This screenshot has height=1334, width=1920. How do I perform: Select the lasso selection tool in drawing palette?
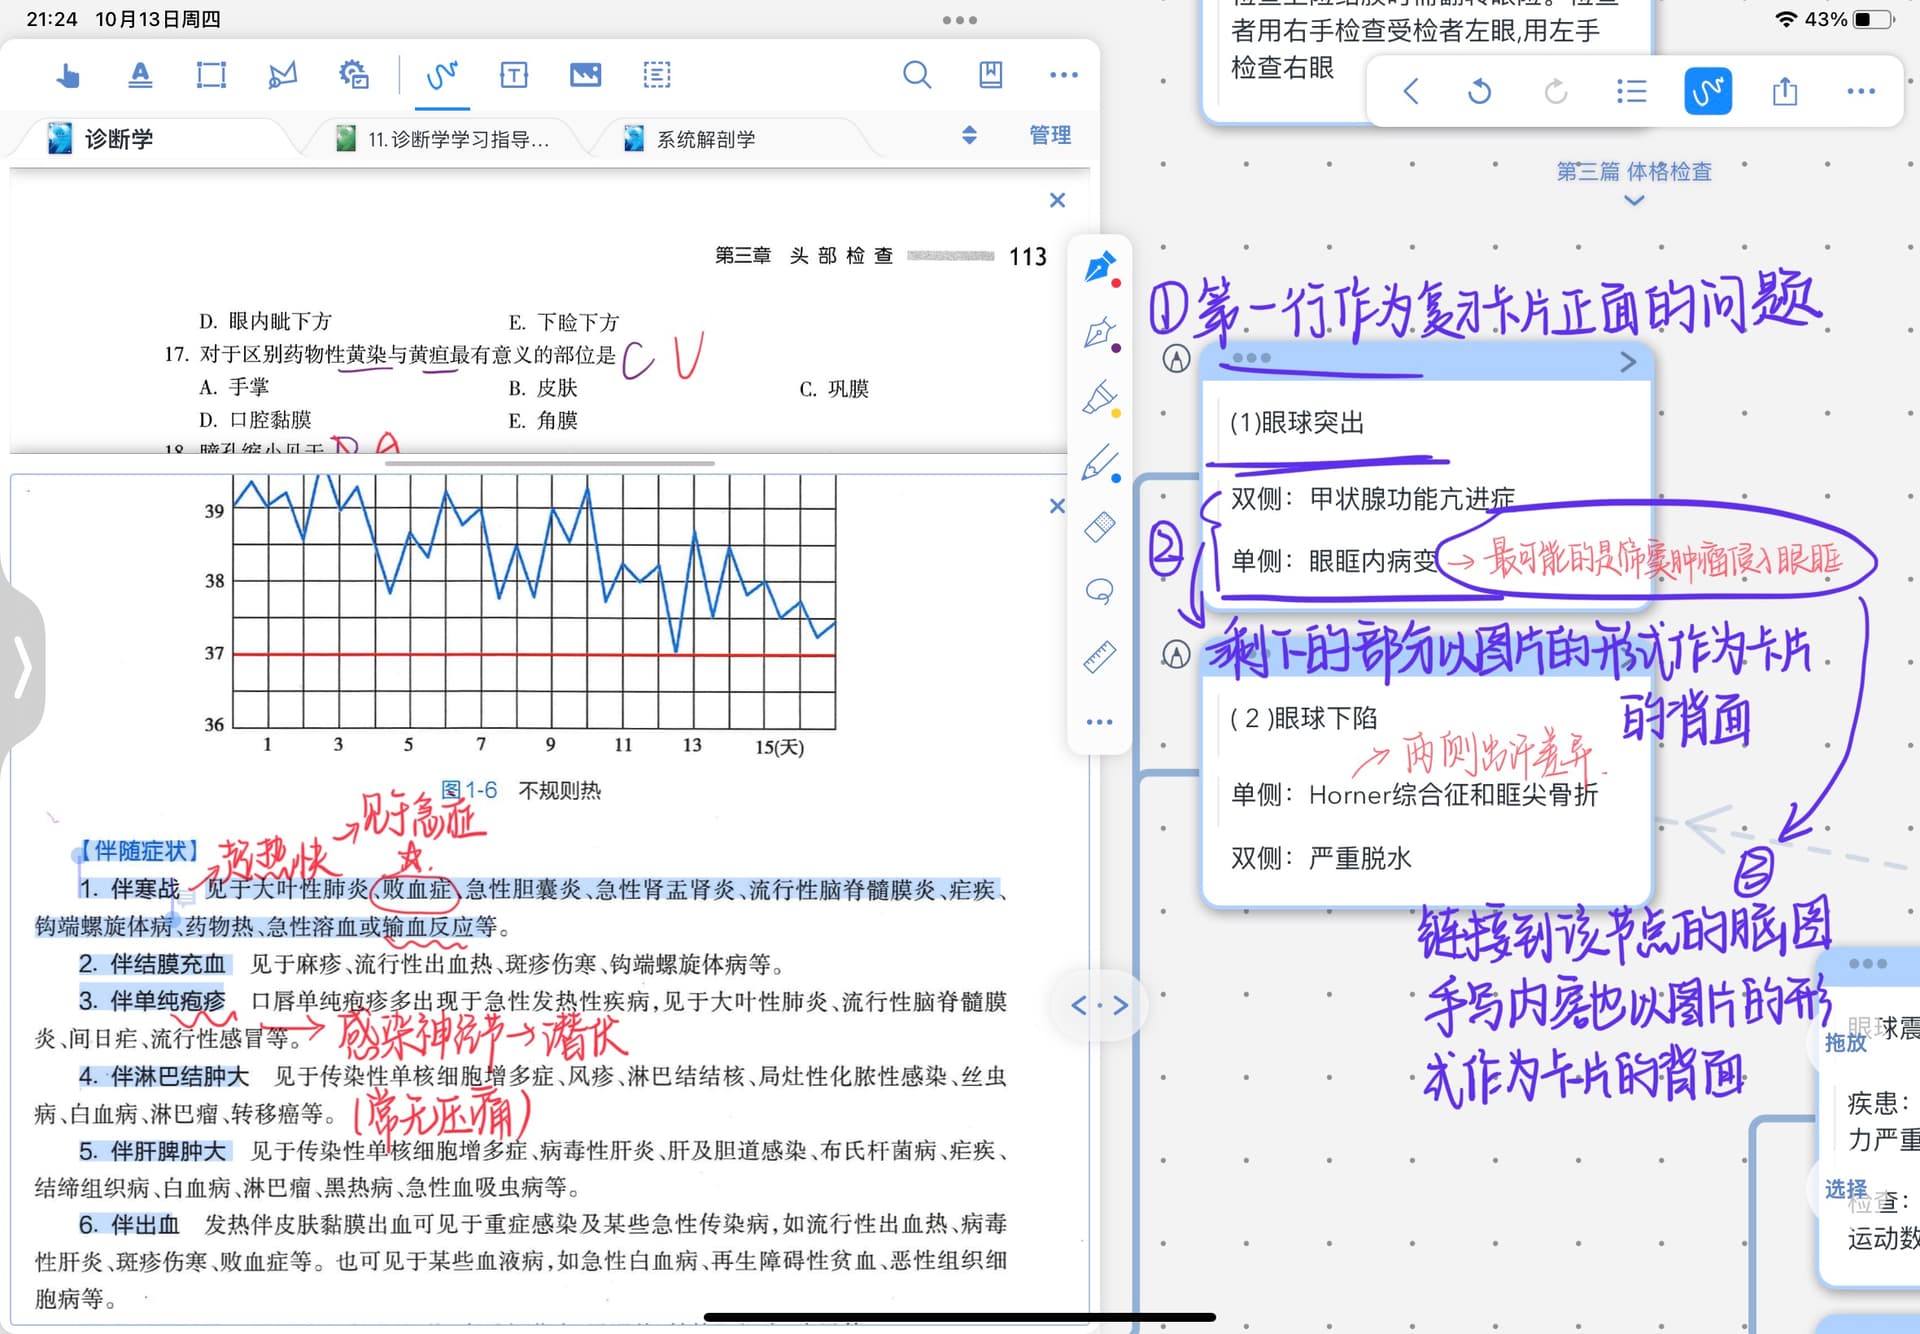point(1100,591)
